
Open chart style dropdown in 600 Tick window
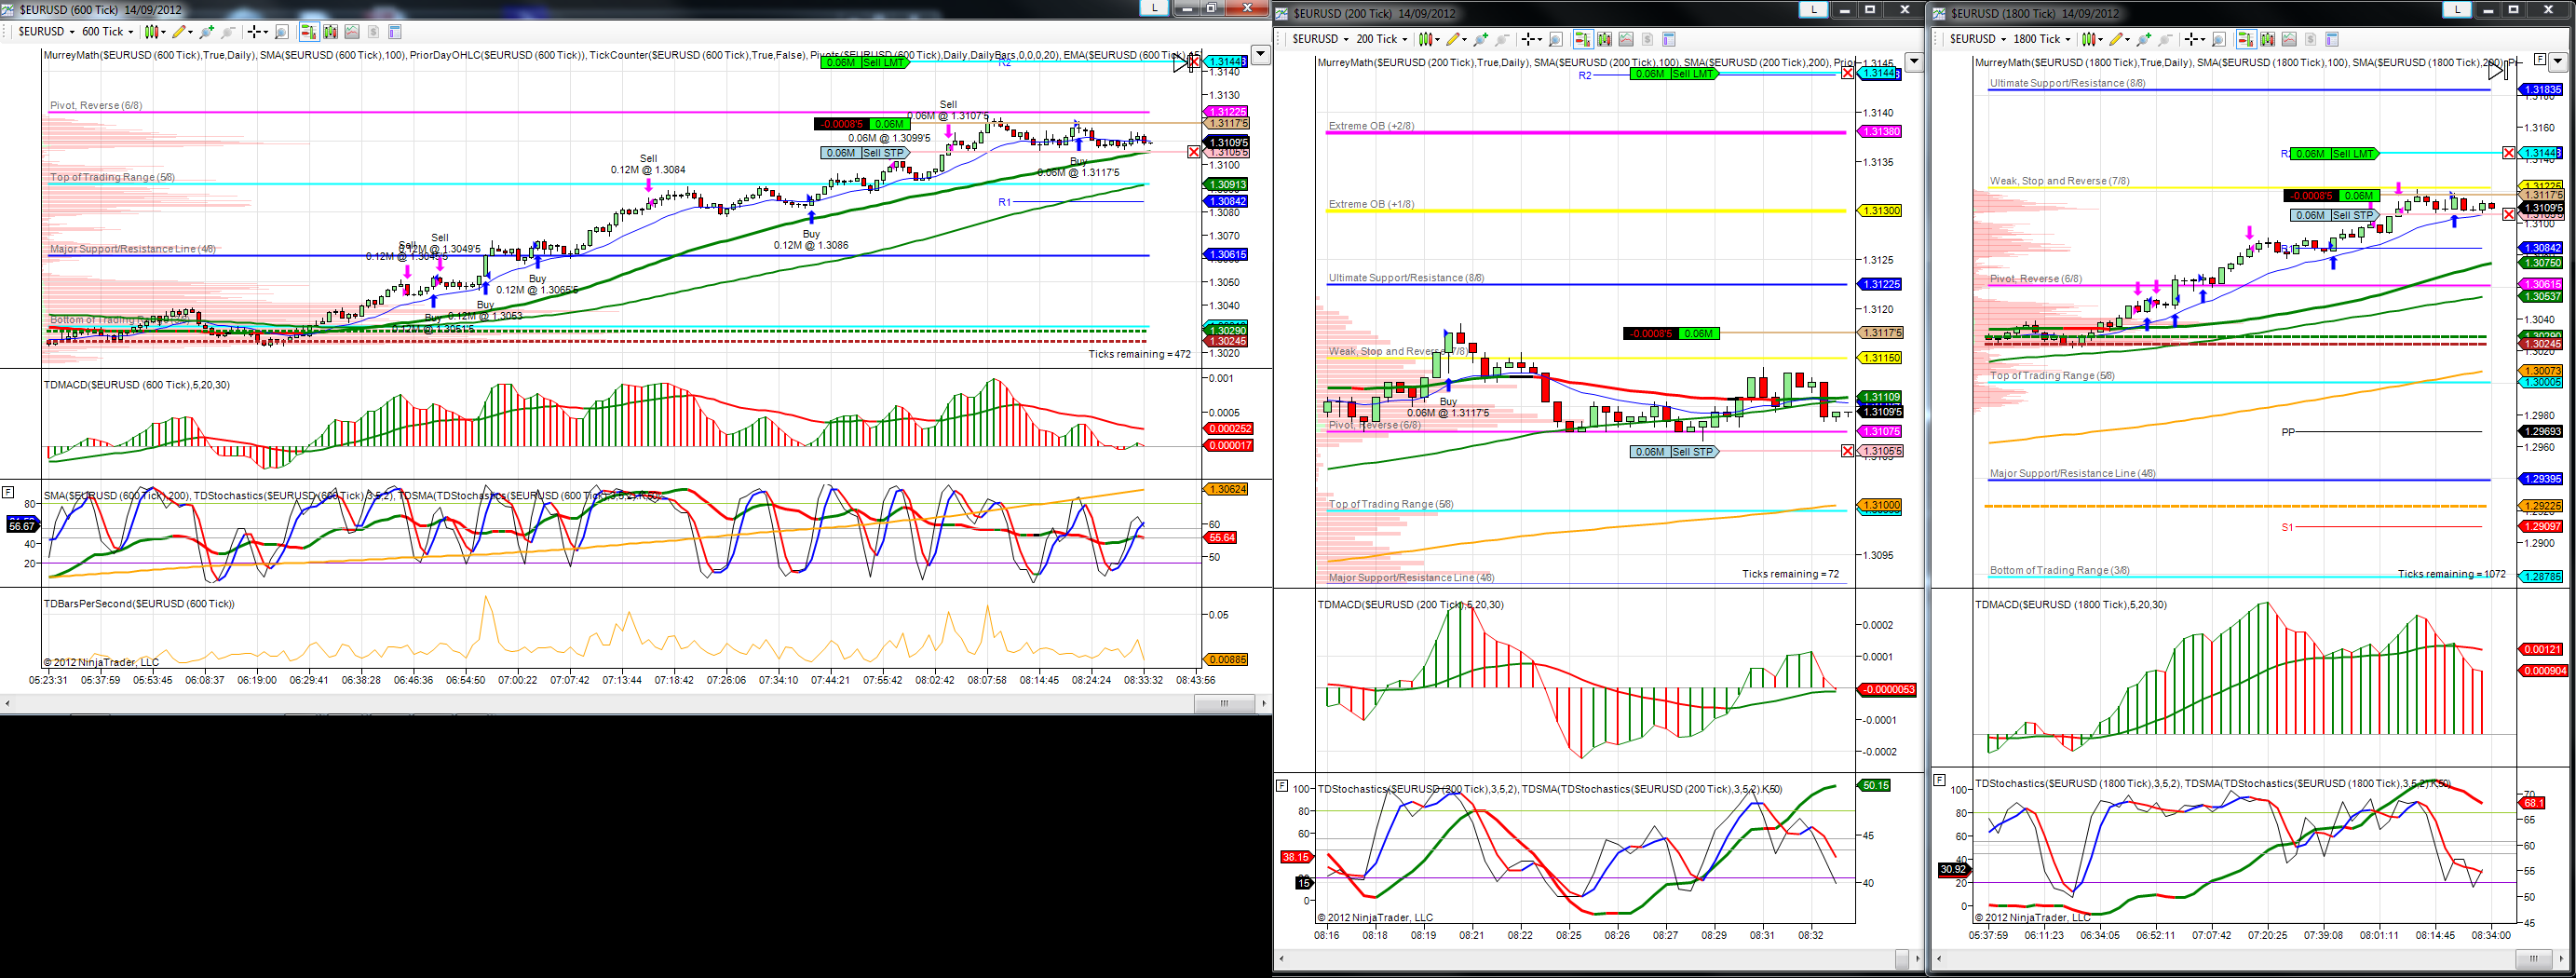[155, 32]
